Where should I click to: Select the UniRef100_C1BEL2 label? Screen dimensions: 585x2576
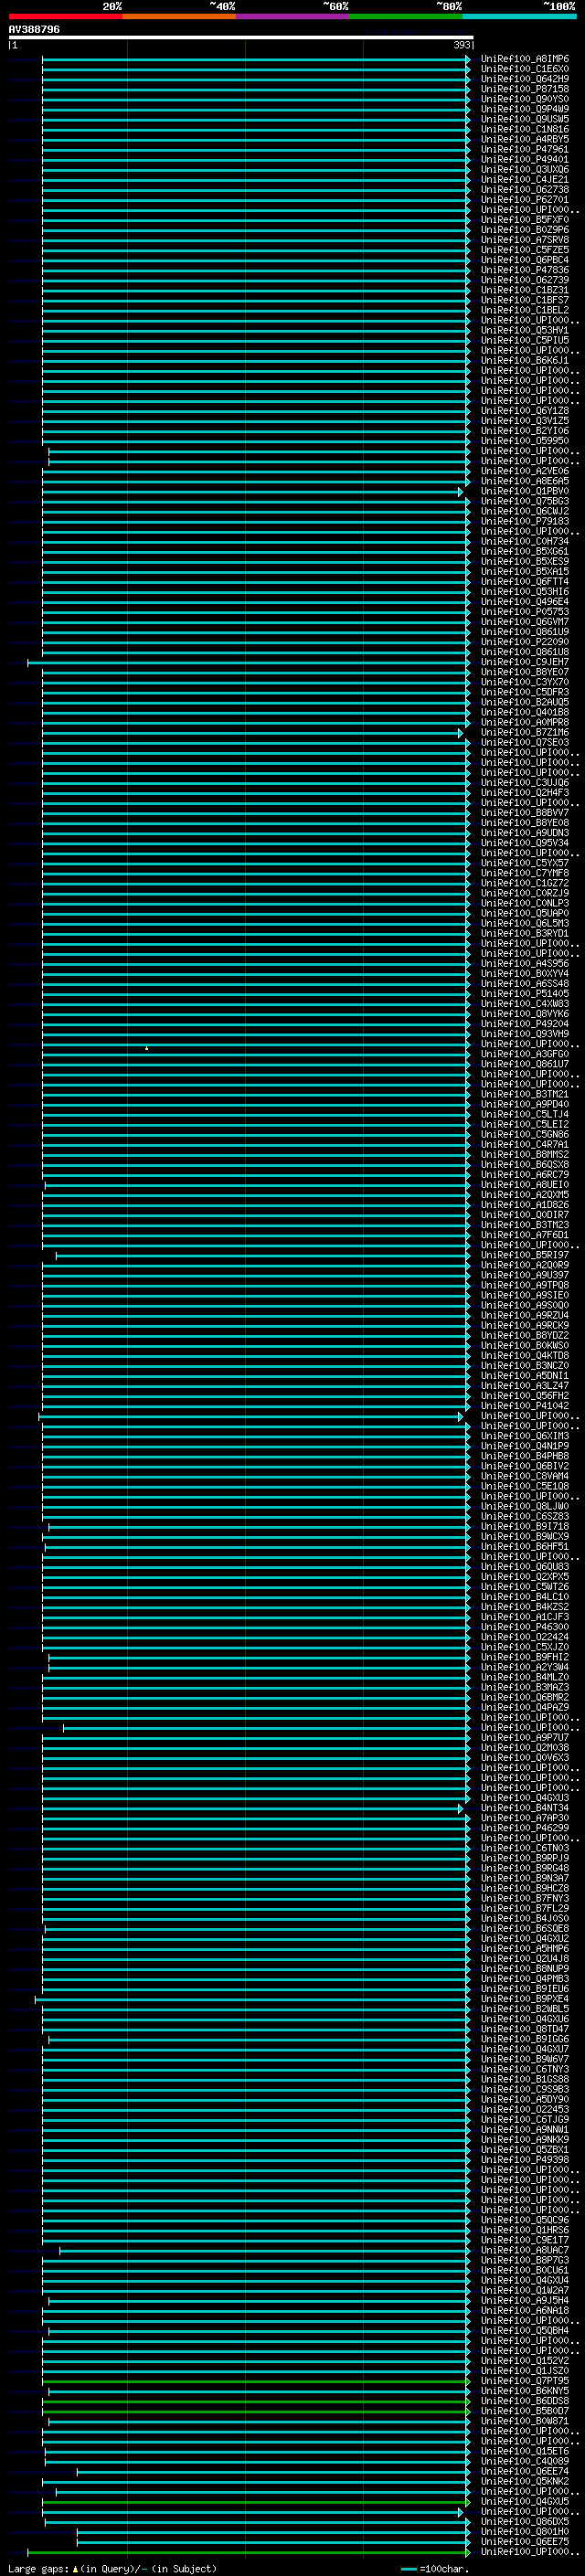click(x=525, y=310)
